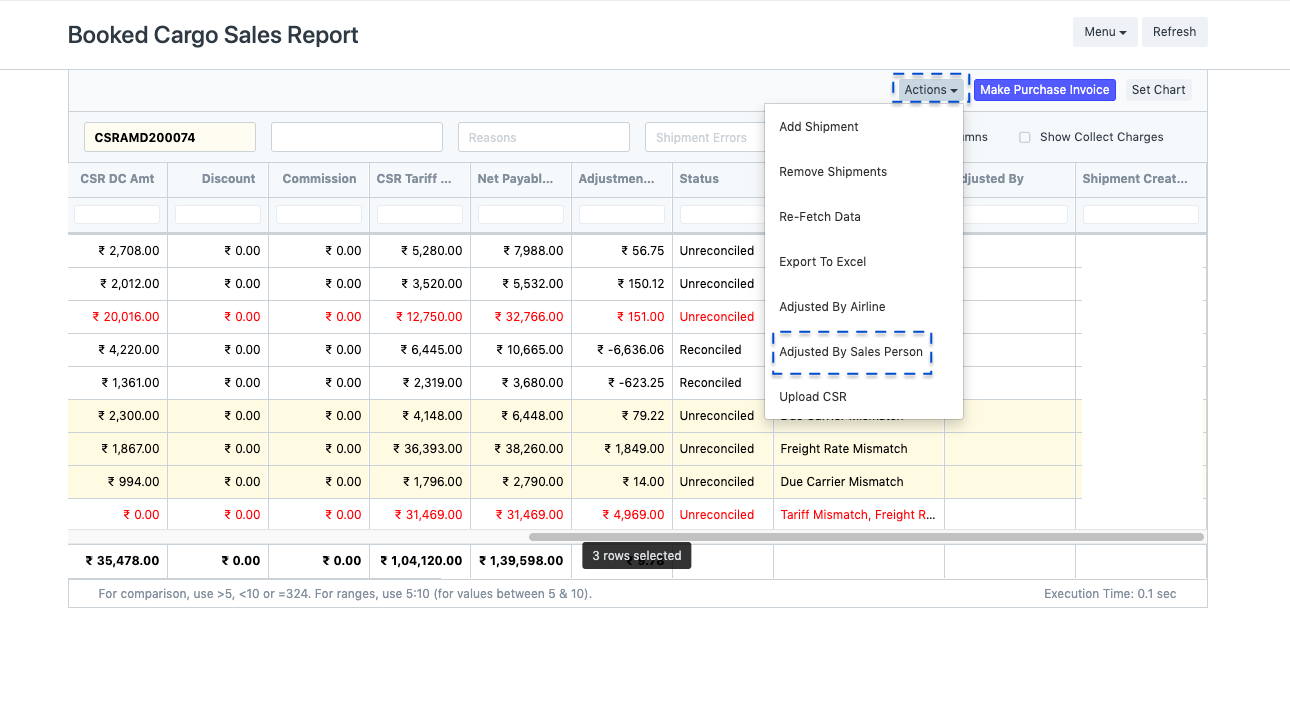This screenshot has height=718, width=1290.
Task: Click filter box under Commission
Action: 319,215
